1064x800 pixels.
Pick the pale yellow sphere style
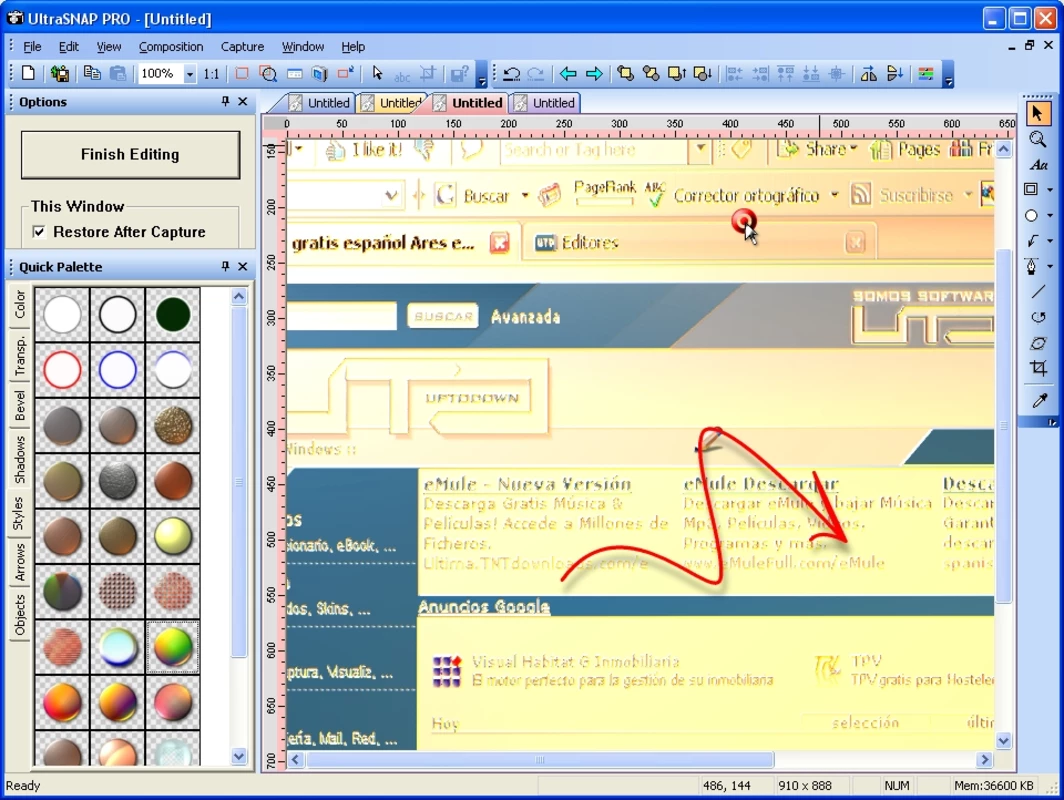point(172,536)
